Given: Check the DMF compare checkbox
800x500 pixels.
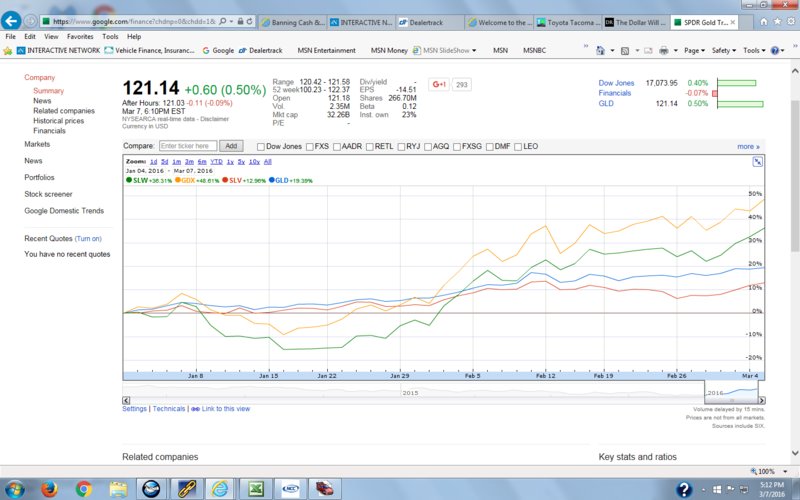Looking at the screenshot, I should 489,147.
